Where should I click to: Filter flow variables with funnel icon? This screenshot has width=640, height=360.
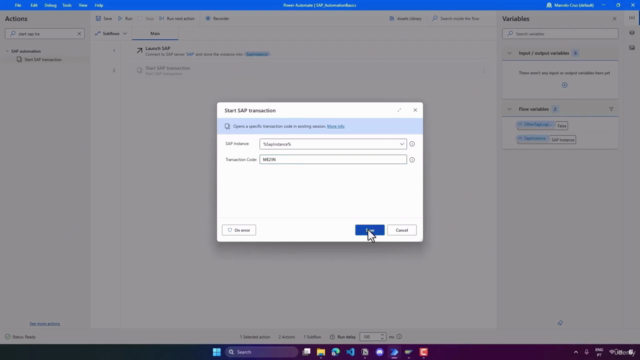611,109
